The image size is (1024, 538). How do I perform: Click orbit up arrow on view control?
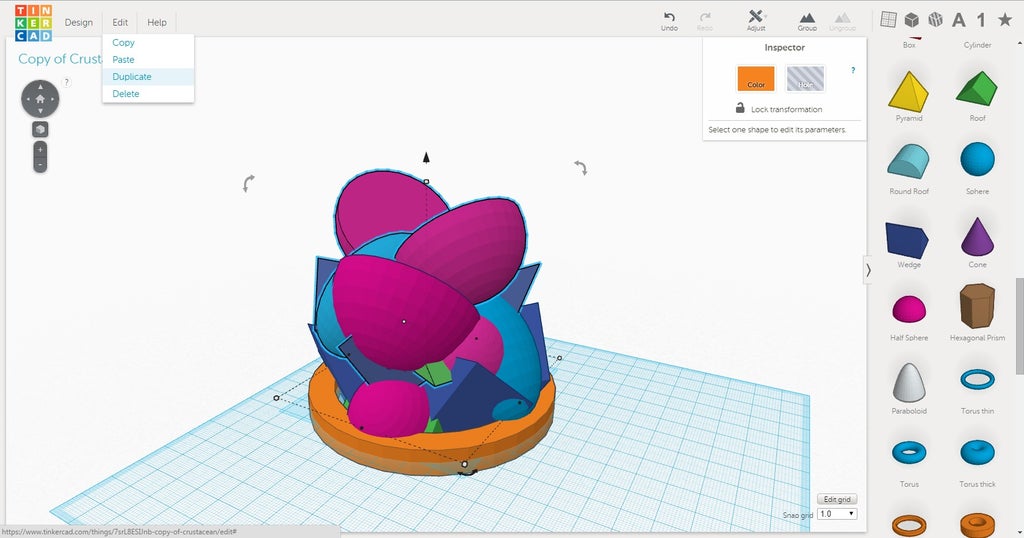point(40,86)
